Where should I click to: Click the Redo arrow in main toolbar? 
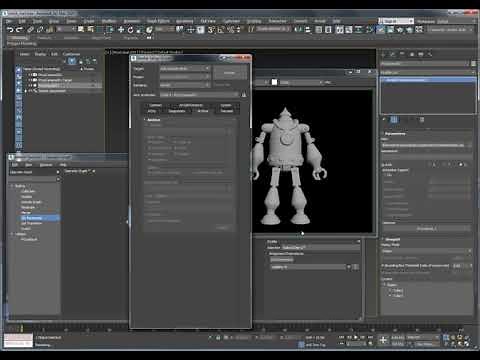pos(20,30)
